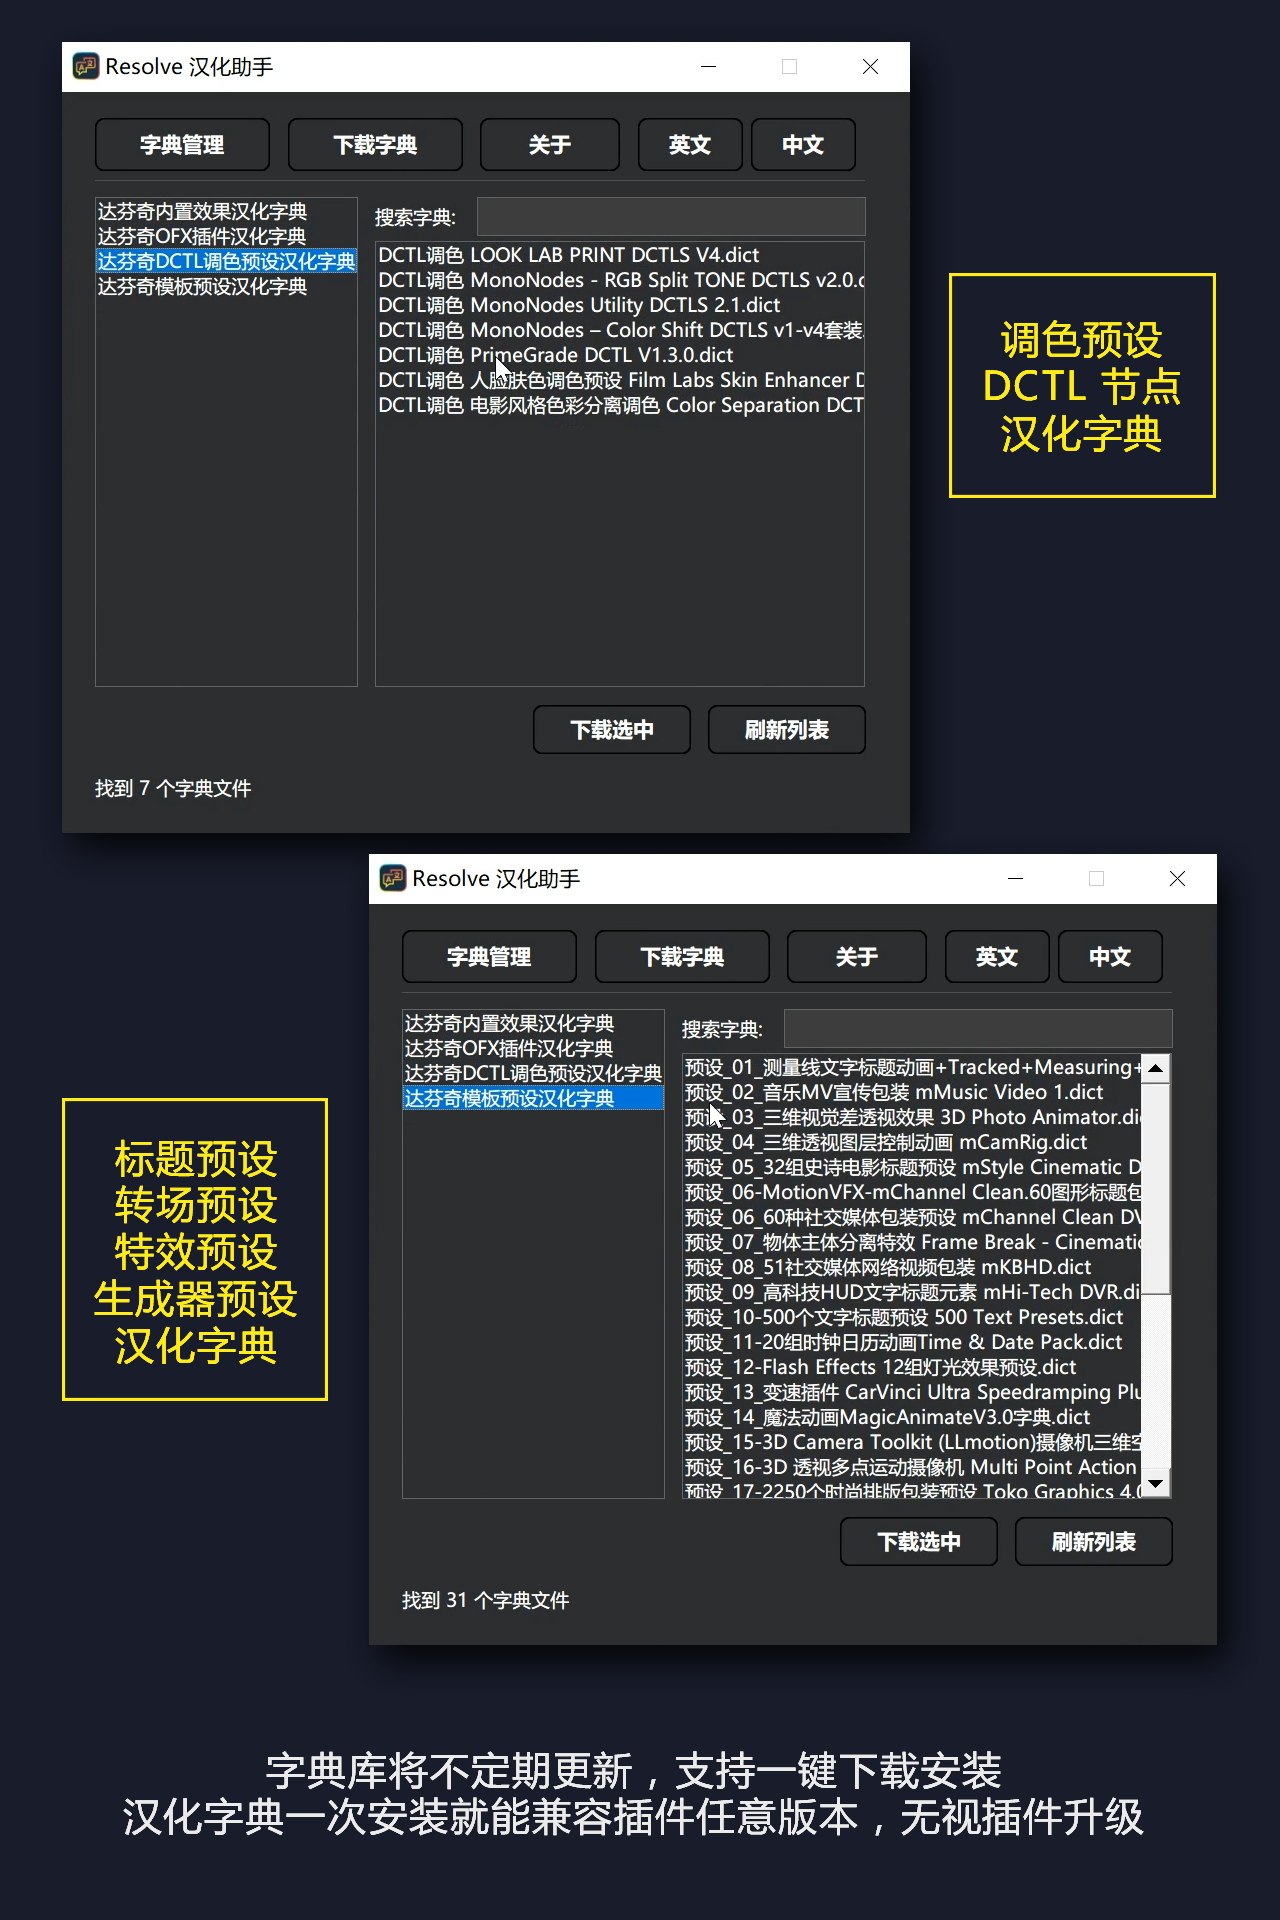Close the 预设-list Resolve 汉化助手 window

click(x=1177, y=879)
